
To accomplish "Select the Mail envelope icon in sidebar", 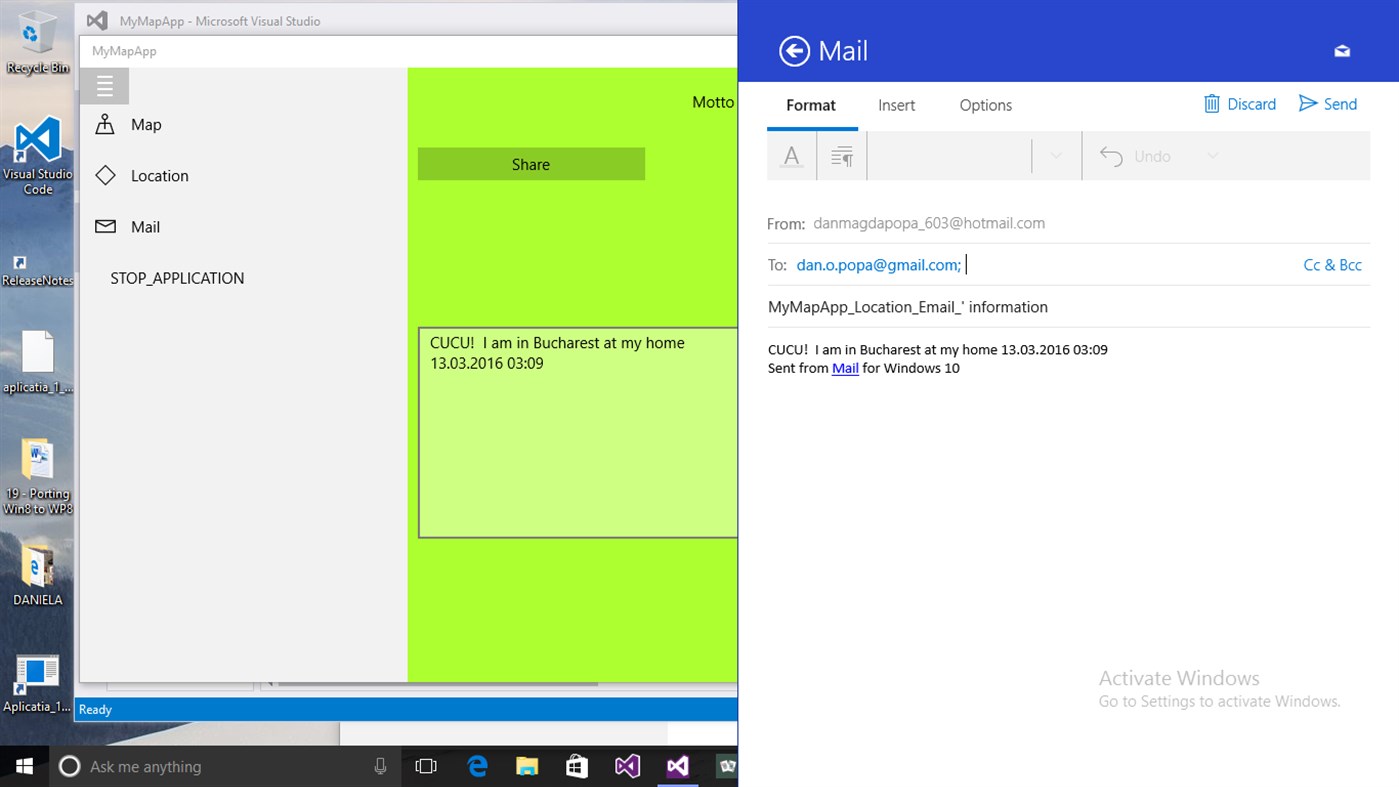I will [x=105, y=226].
